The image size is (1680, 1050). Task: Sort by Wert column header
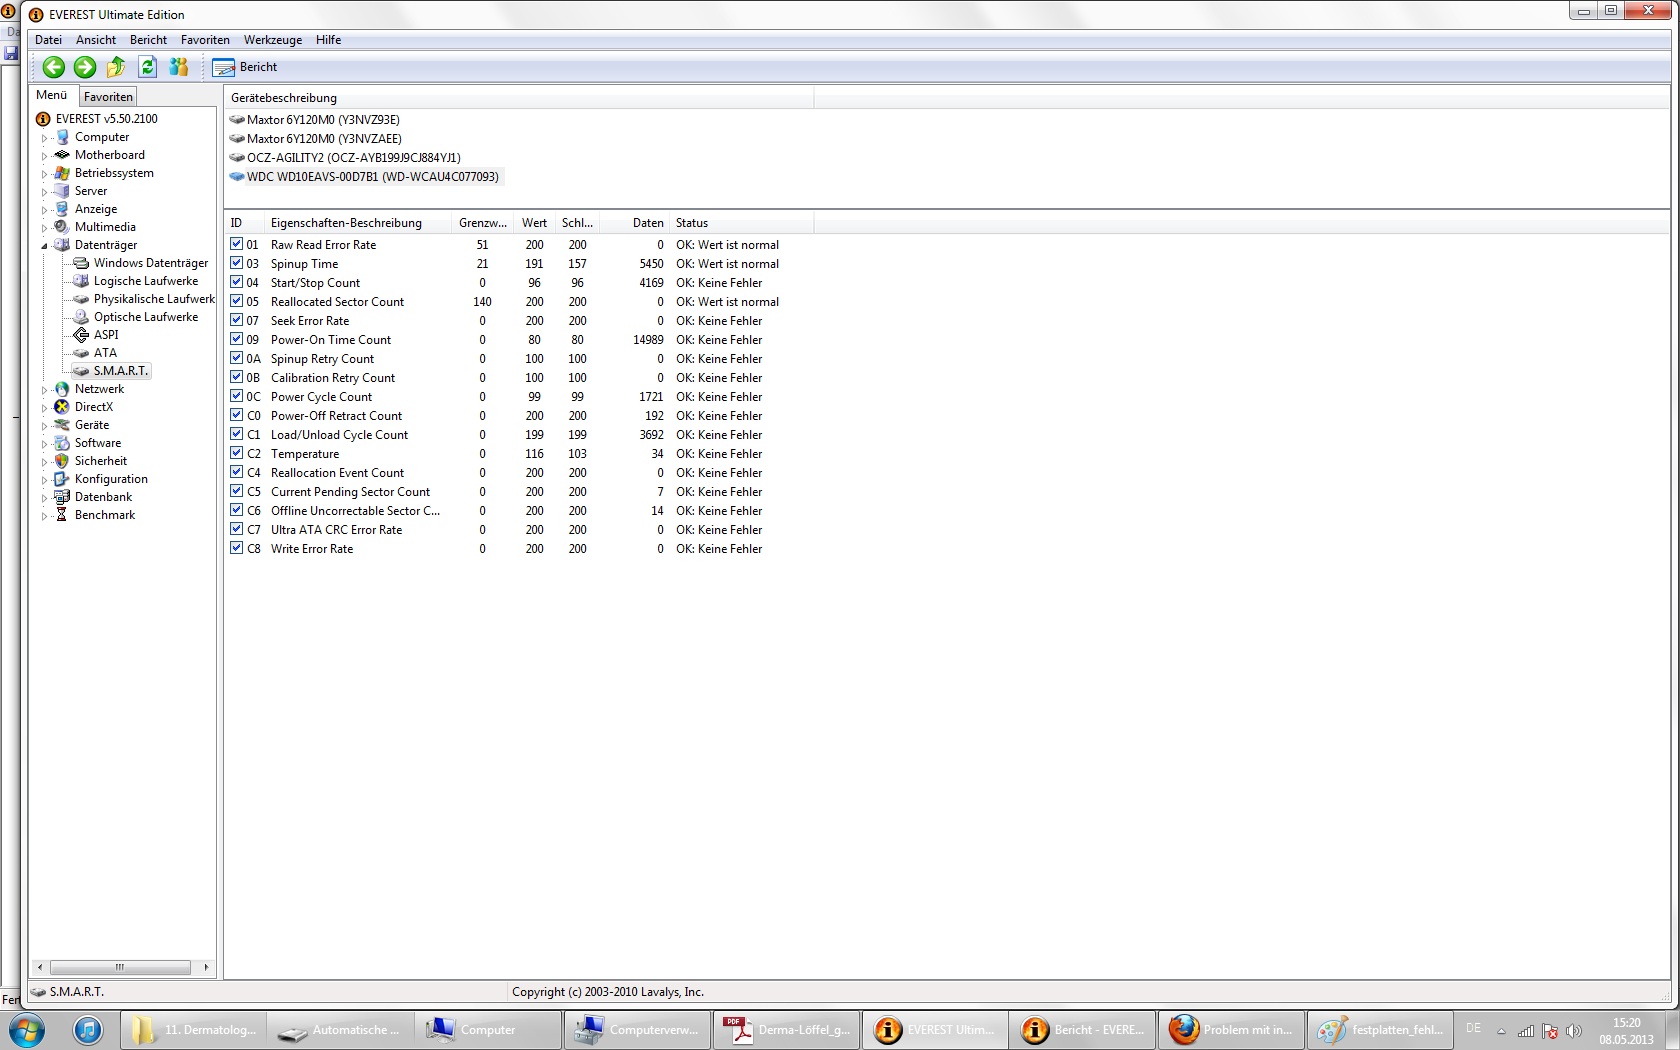click(534, 223)
